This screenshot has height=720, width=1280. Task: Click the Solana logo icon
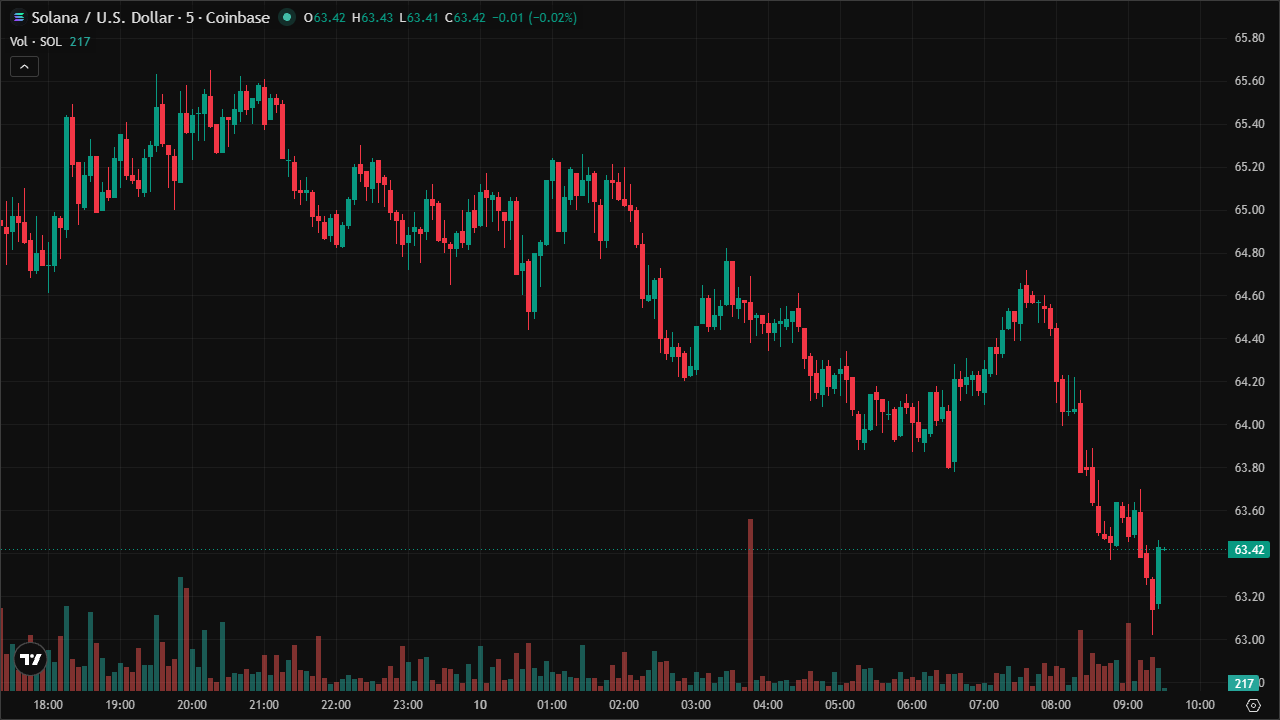18,17
